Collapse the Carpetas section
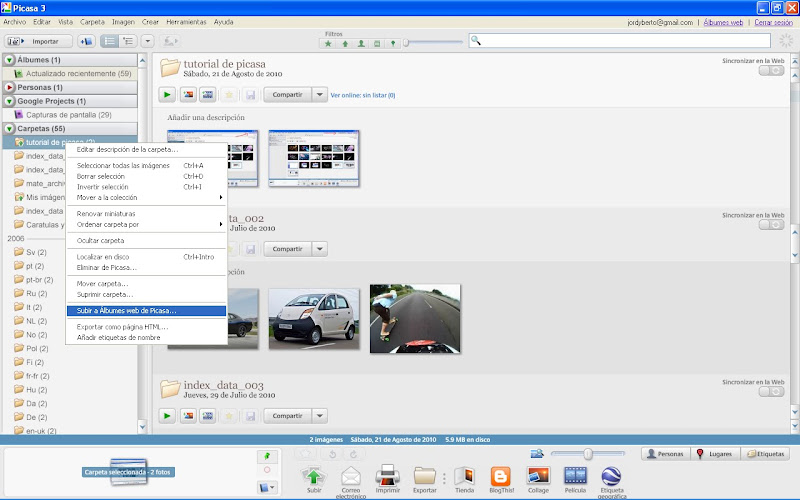 (9, 129)
